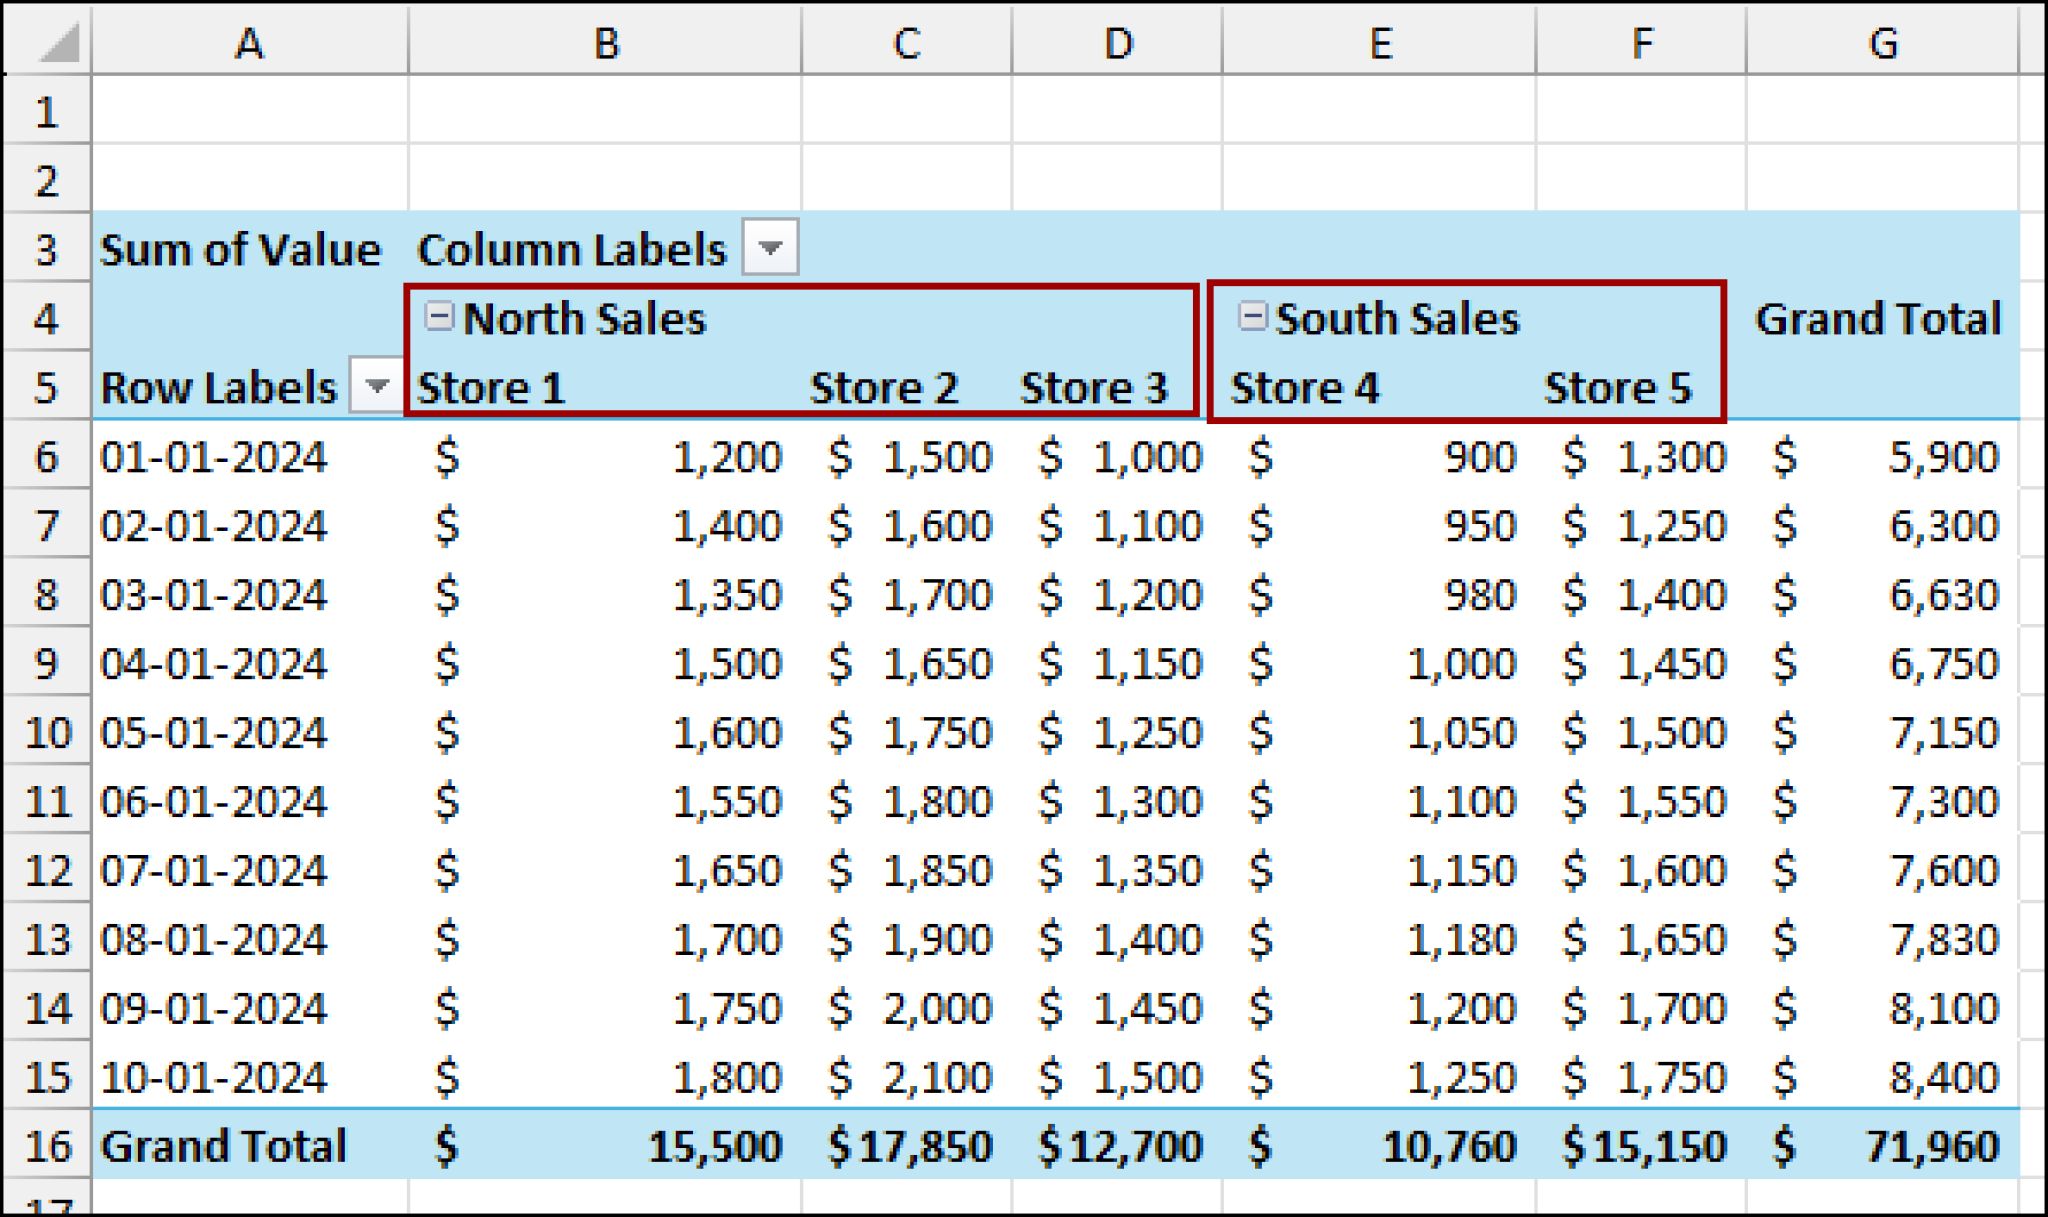
Task: Click the Grand Total column header
Action: tap(1878, 317)
